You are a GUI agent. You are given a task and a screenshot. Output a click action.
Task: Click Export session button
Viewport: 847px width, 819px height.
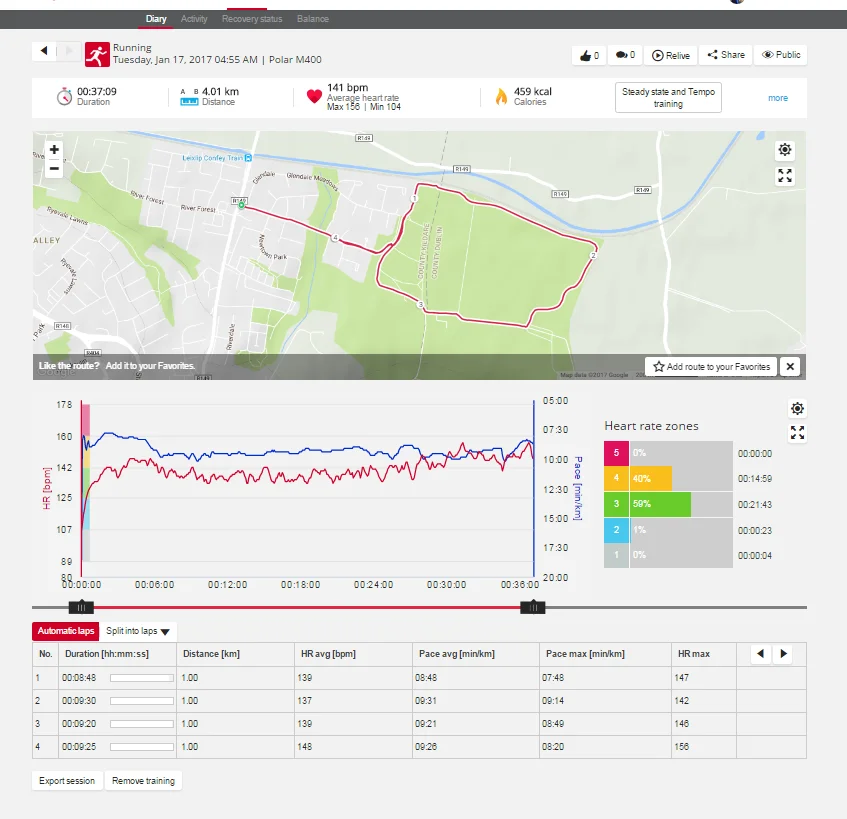[x=67, y=781]
